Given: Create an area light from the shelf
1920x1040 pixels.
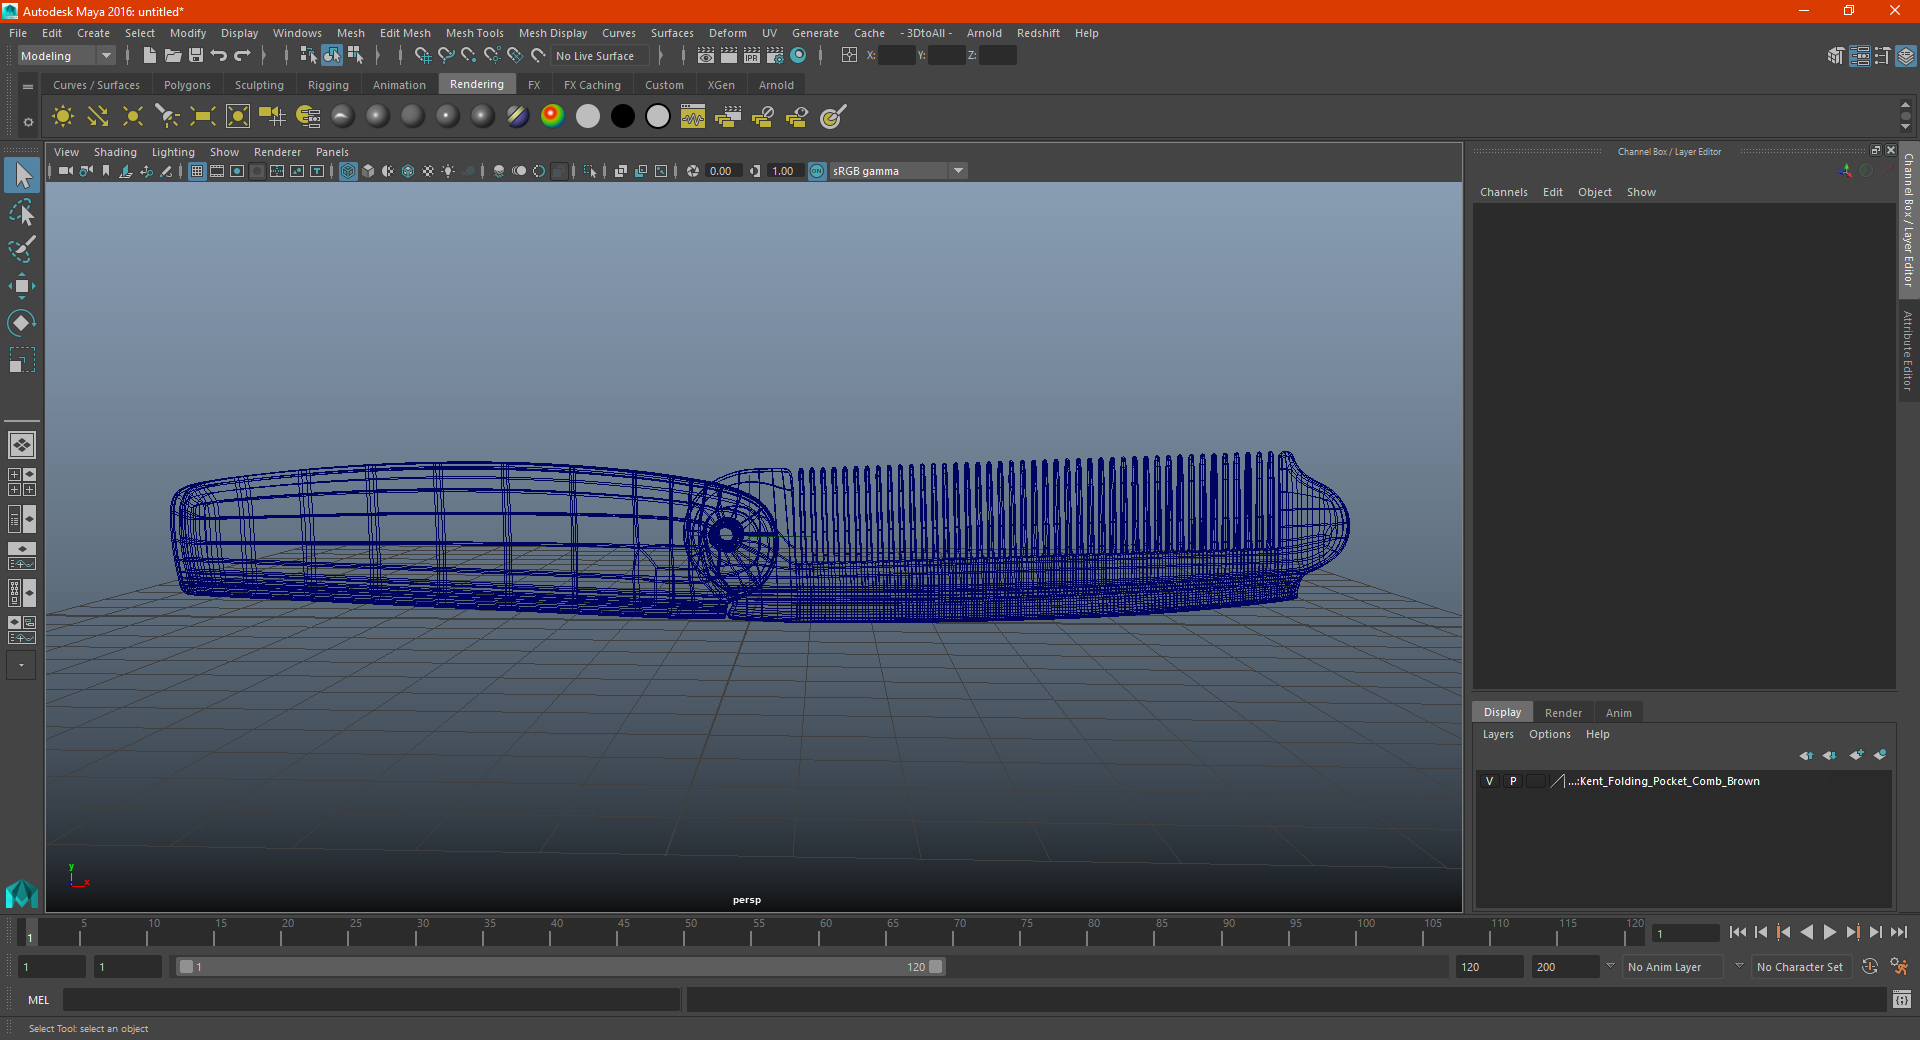Looking at the screenshot, I should tap(203, 117).
